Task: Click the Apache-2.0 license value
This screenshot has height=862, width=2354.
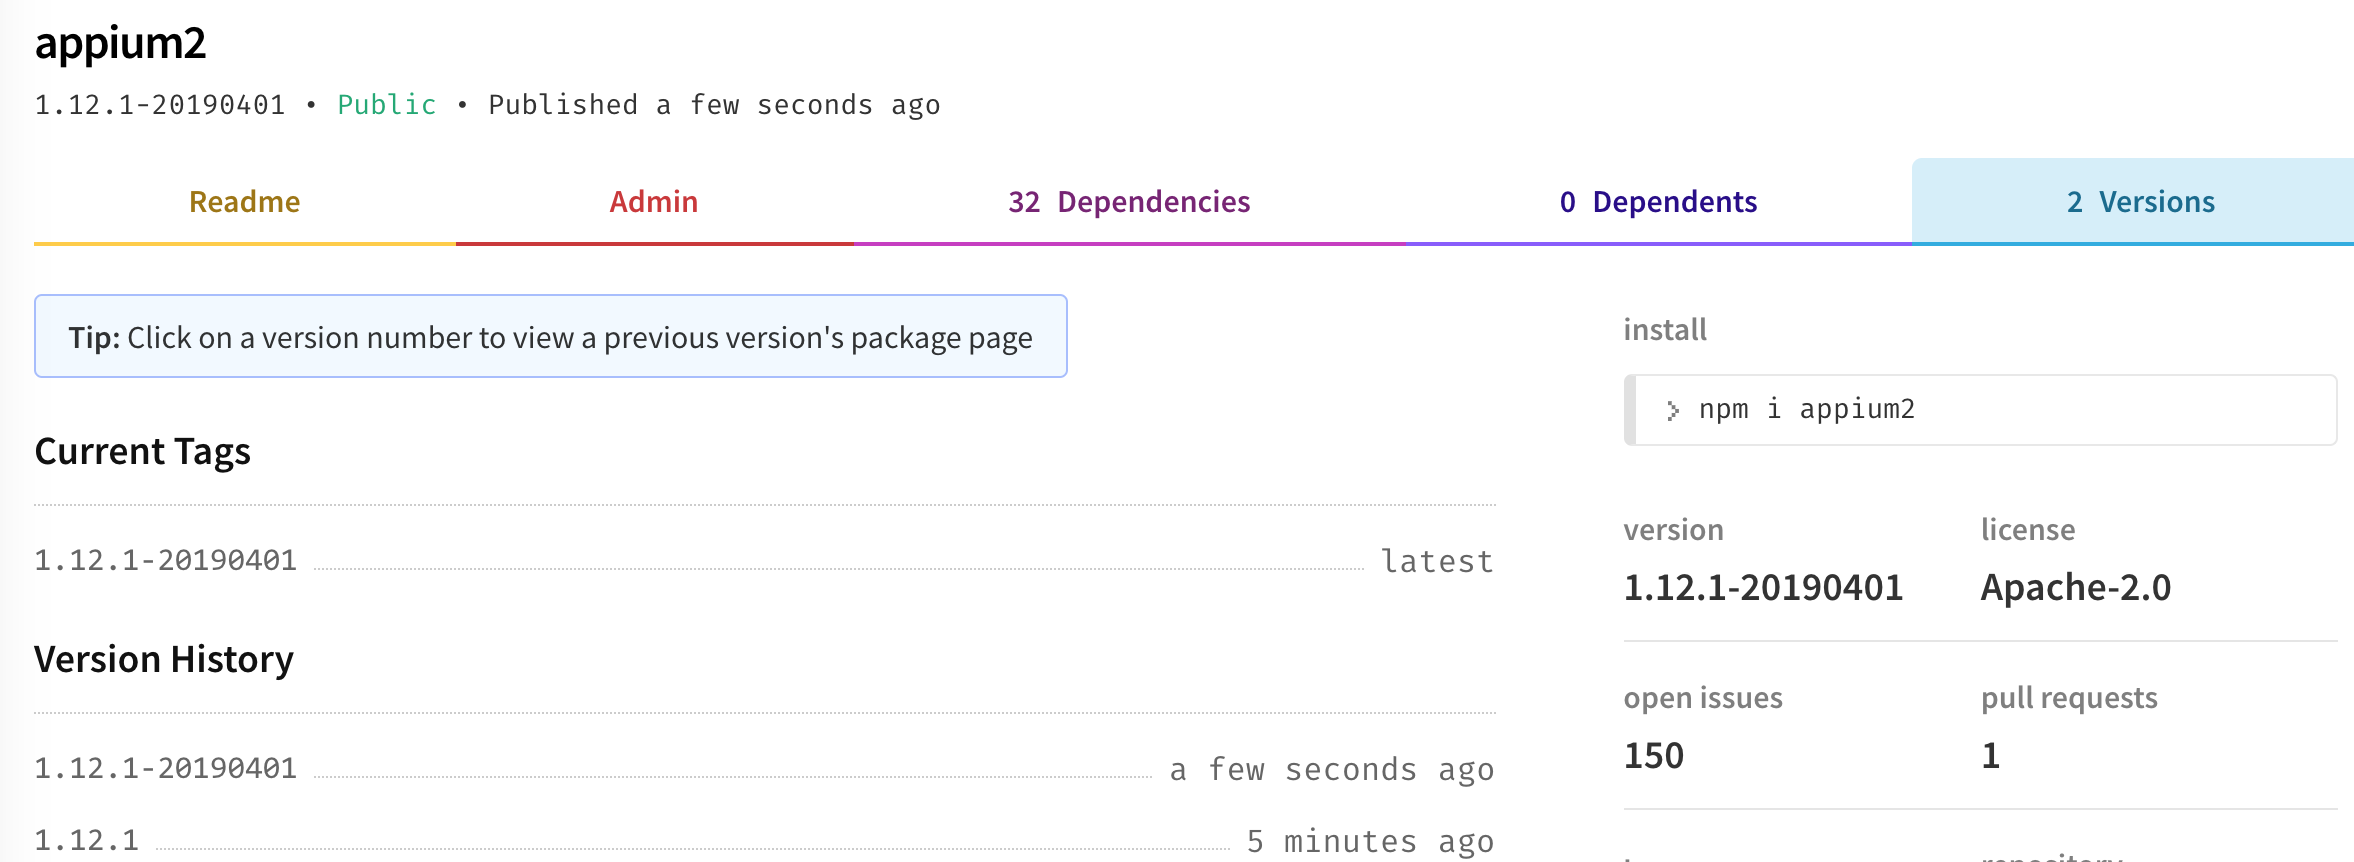Action: [x=2076, y=588]
